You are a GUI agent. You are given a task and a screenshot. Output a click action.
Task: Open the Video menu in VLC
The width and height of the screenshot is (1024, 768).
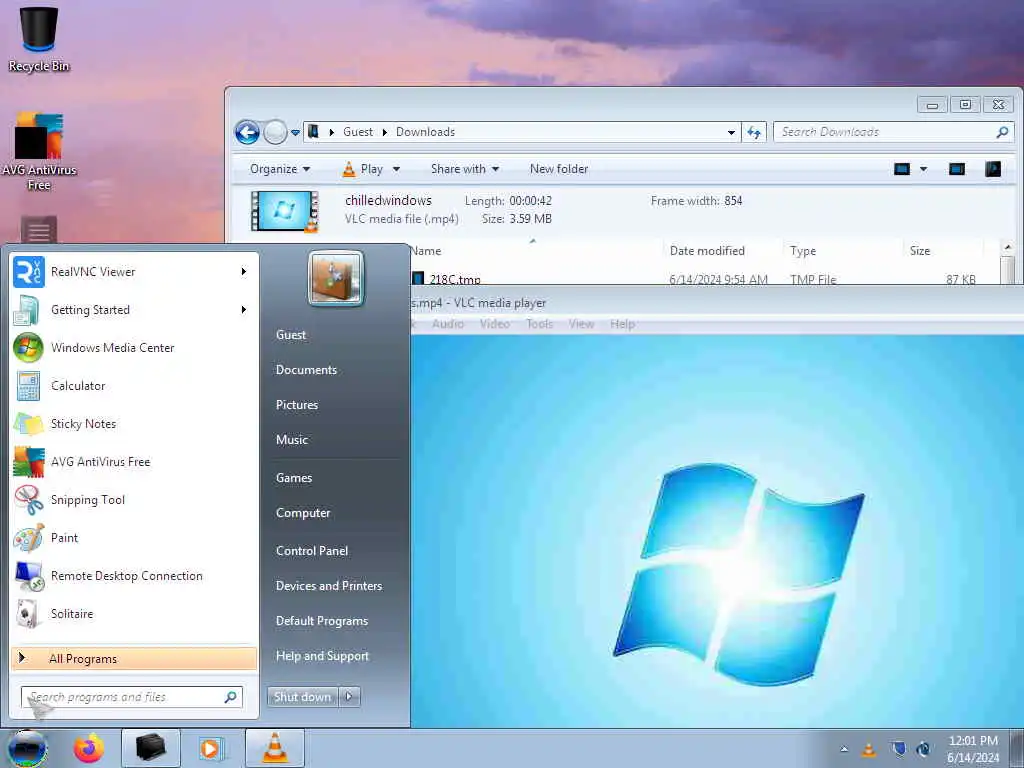(x=494, y=324)
